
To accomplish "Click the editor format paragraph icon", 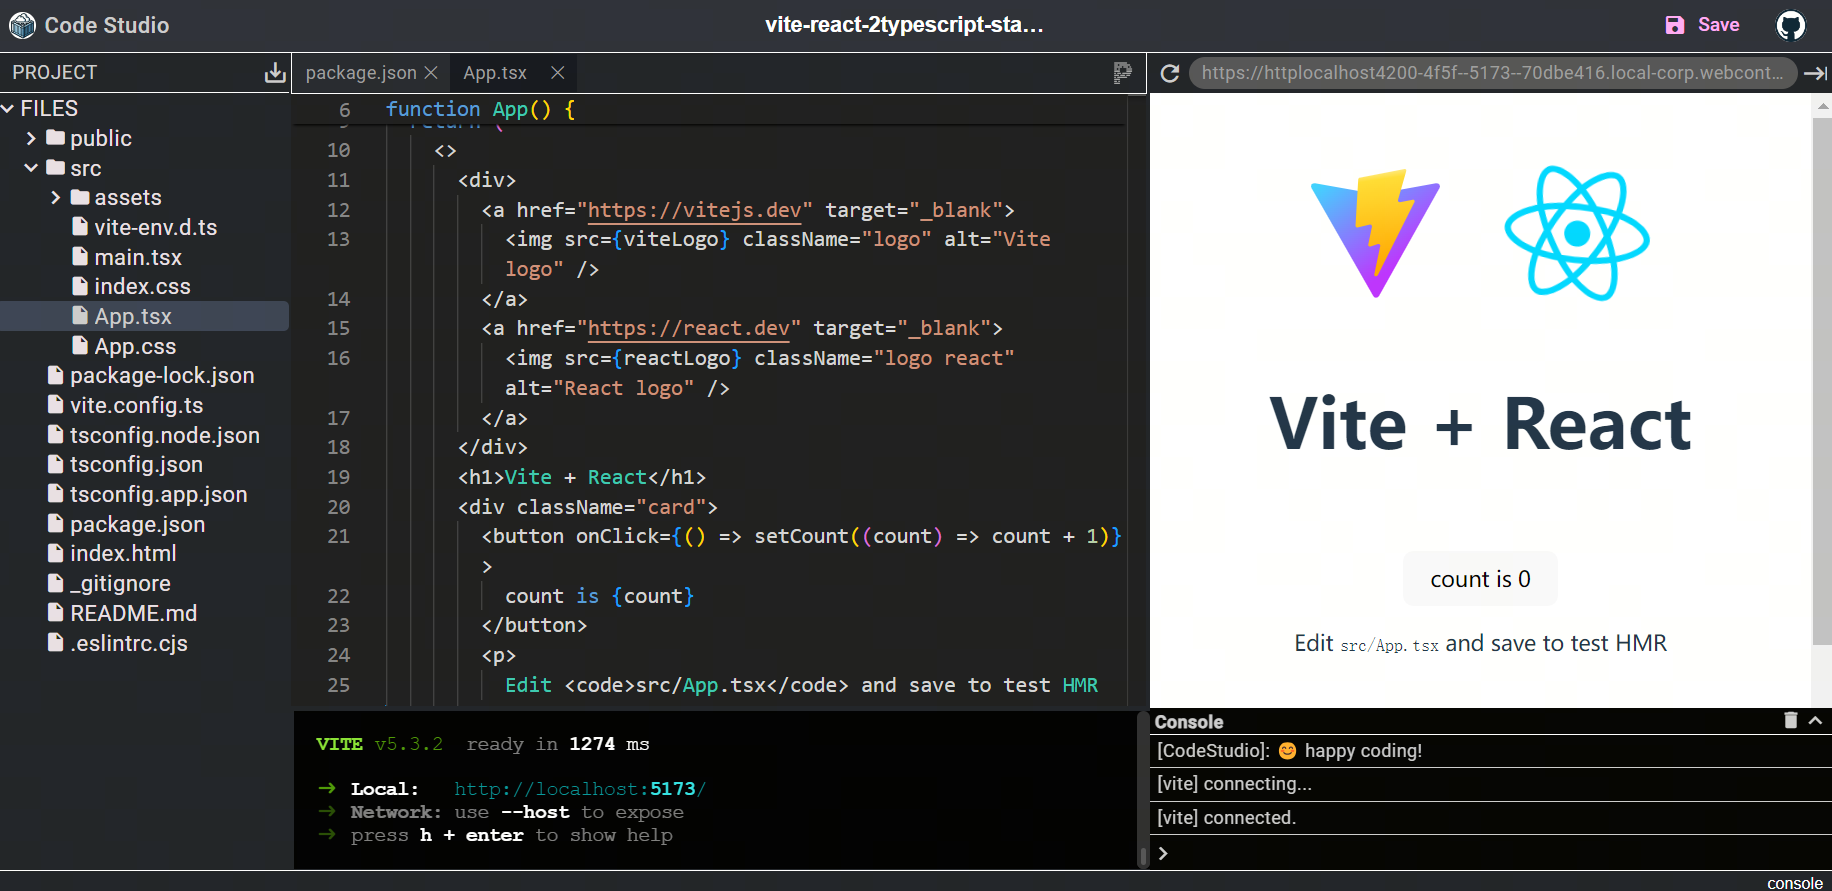I will coord(1122,72).
